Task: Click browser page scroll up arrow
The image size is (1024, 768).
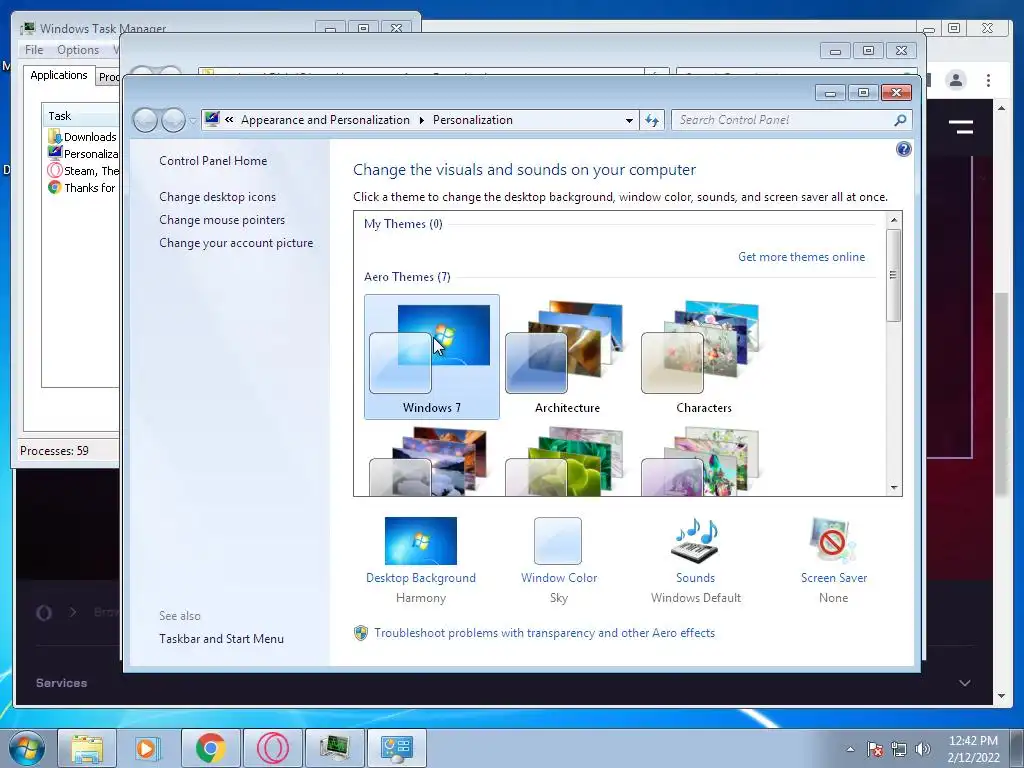Action: click(x=1001, y=108)
